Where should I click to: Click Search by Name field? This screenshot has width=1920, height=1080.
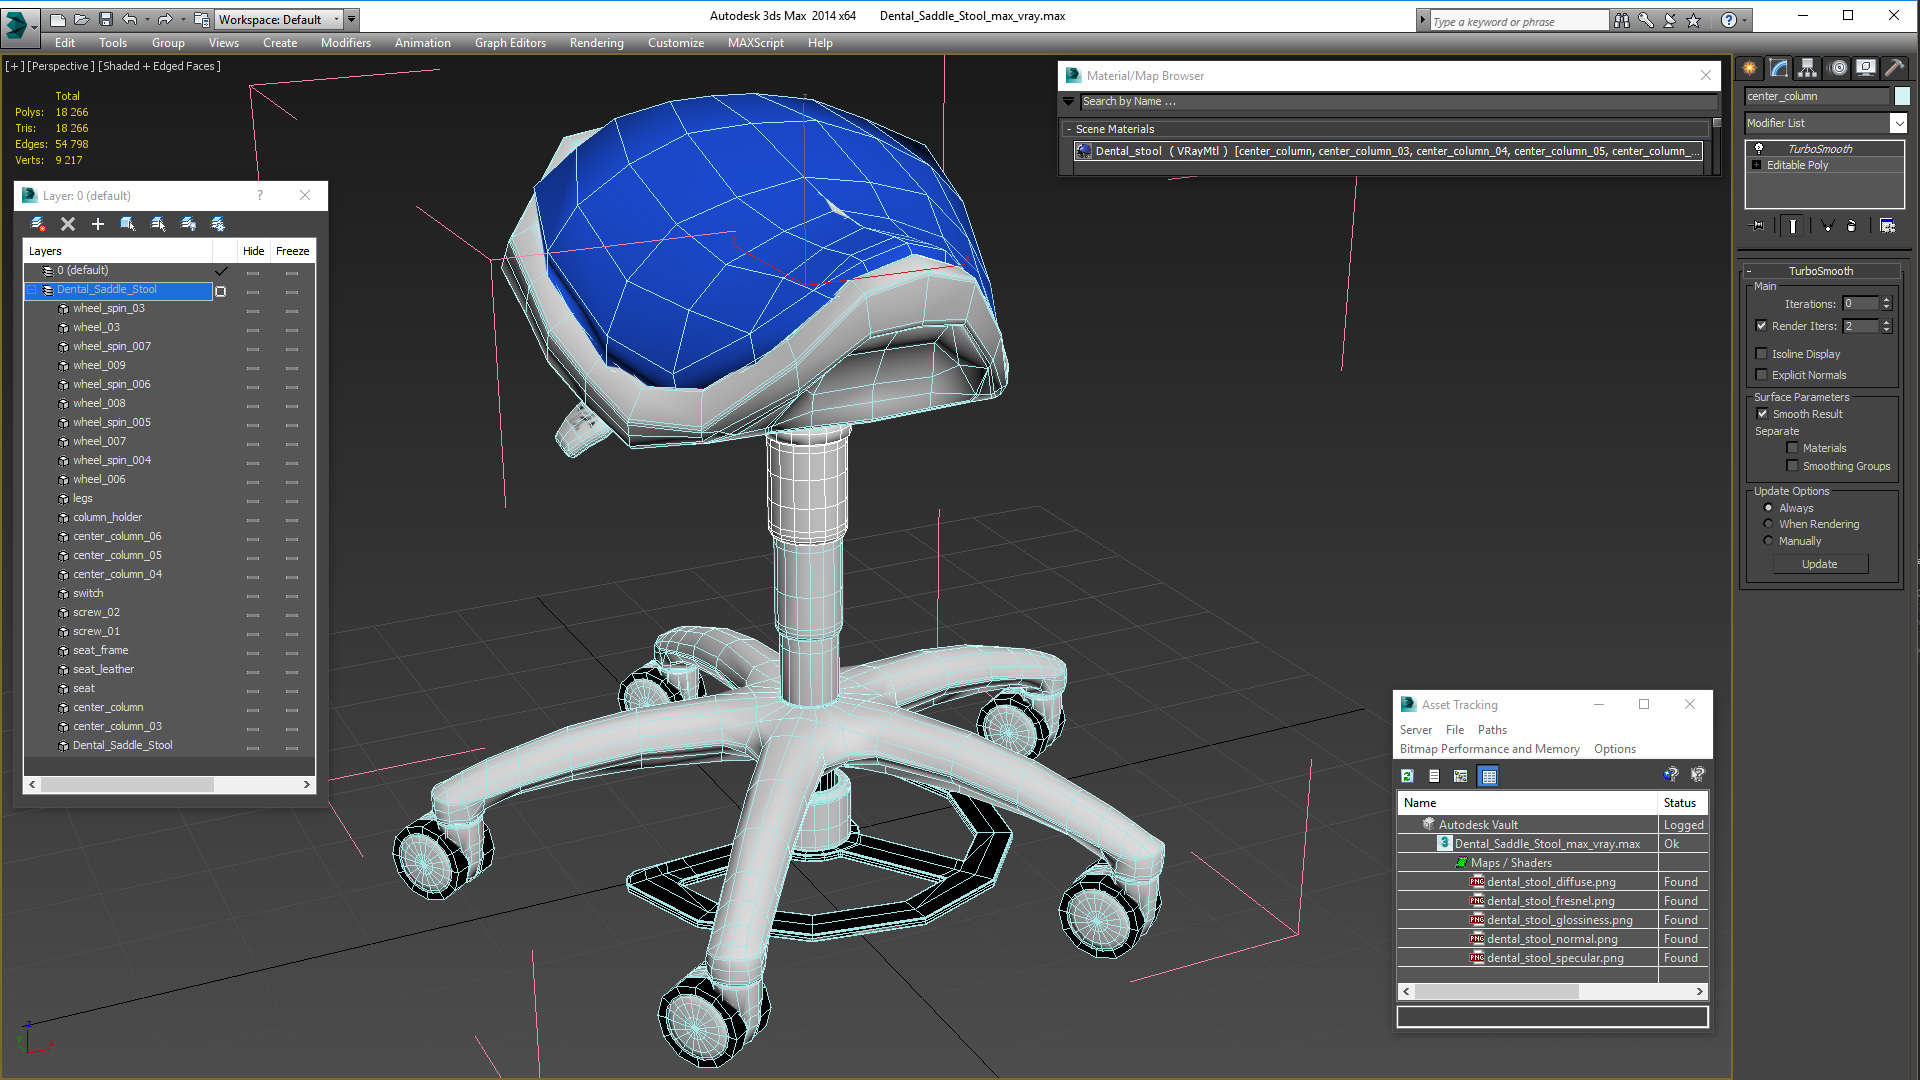click(1397, 102)
